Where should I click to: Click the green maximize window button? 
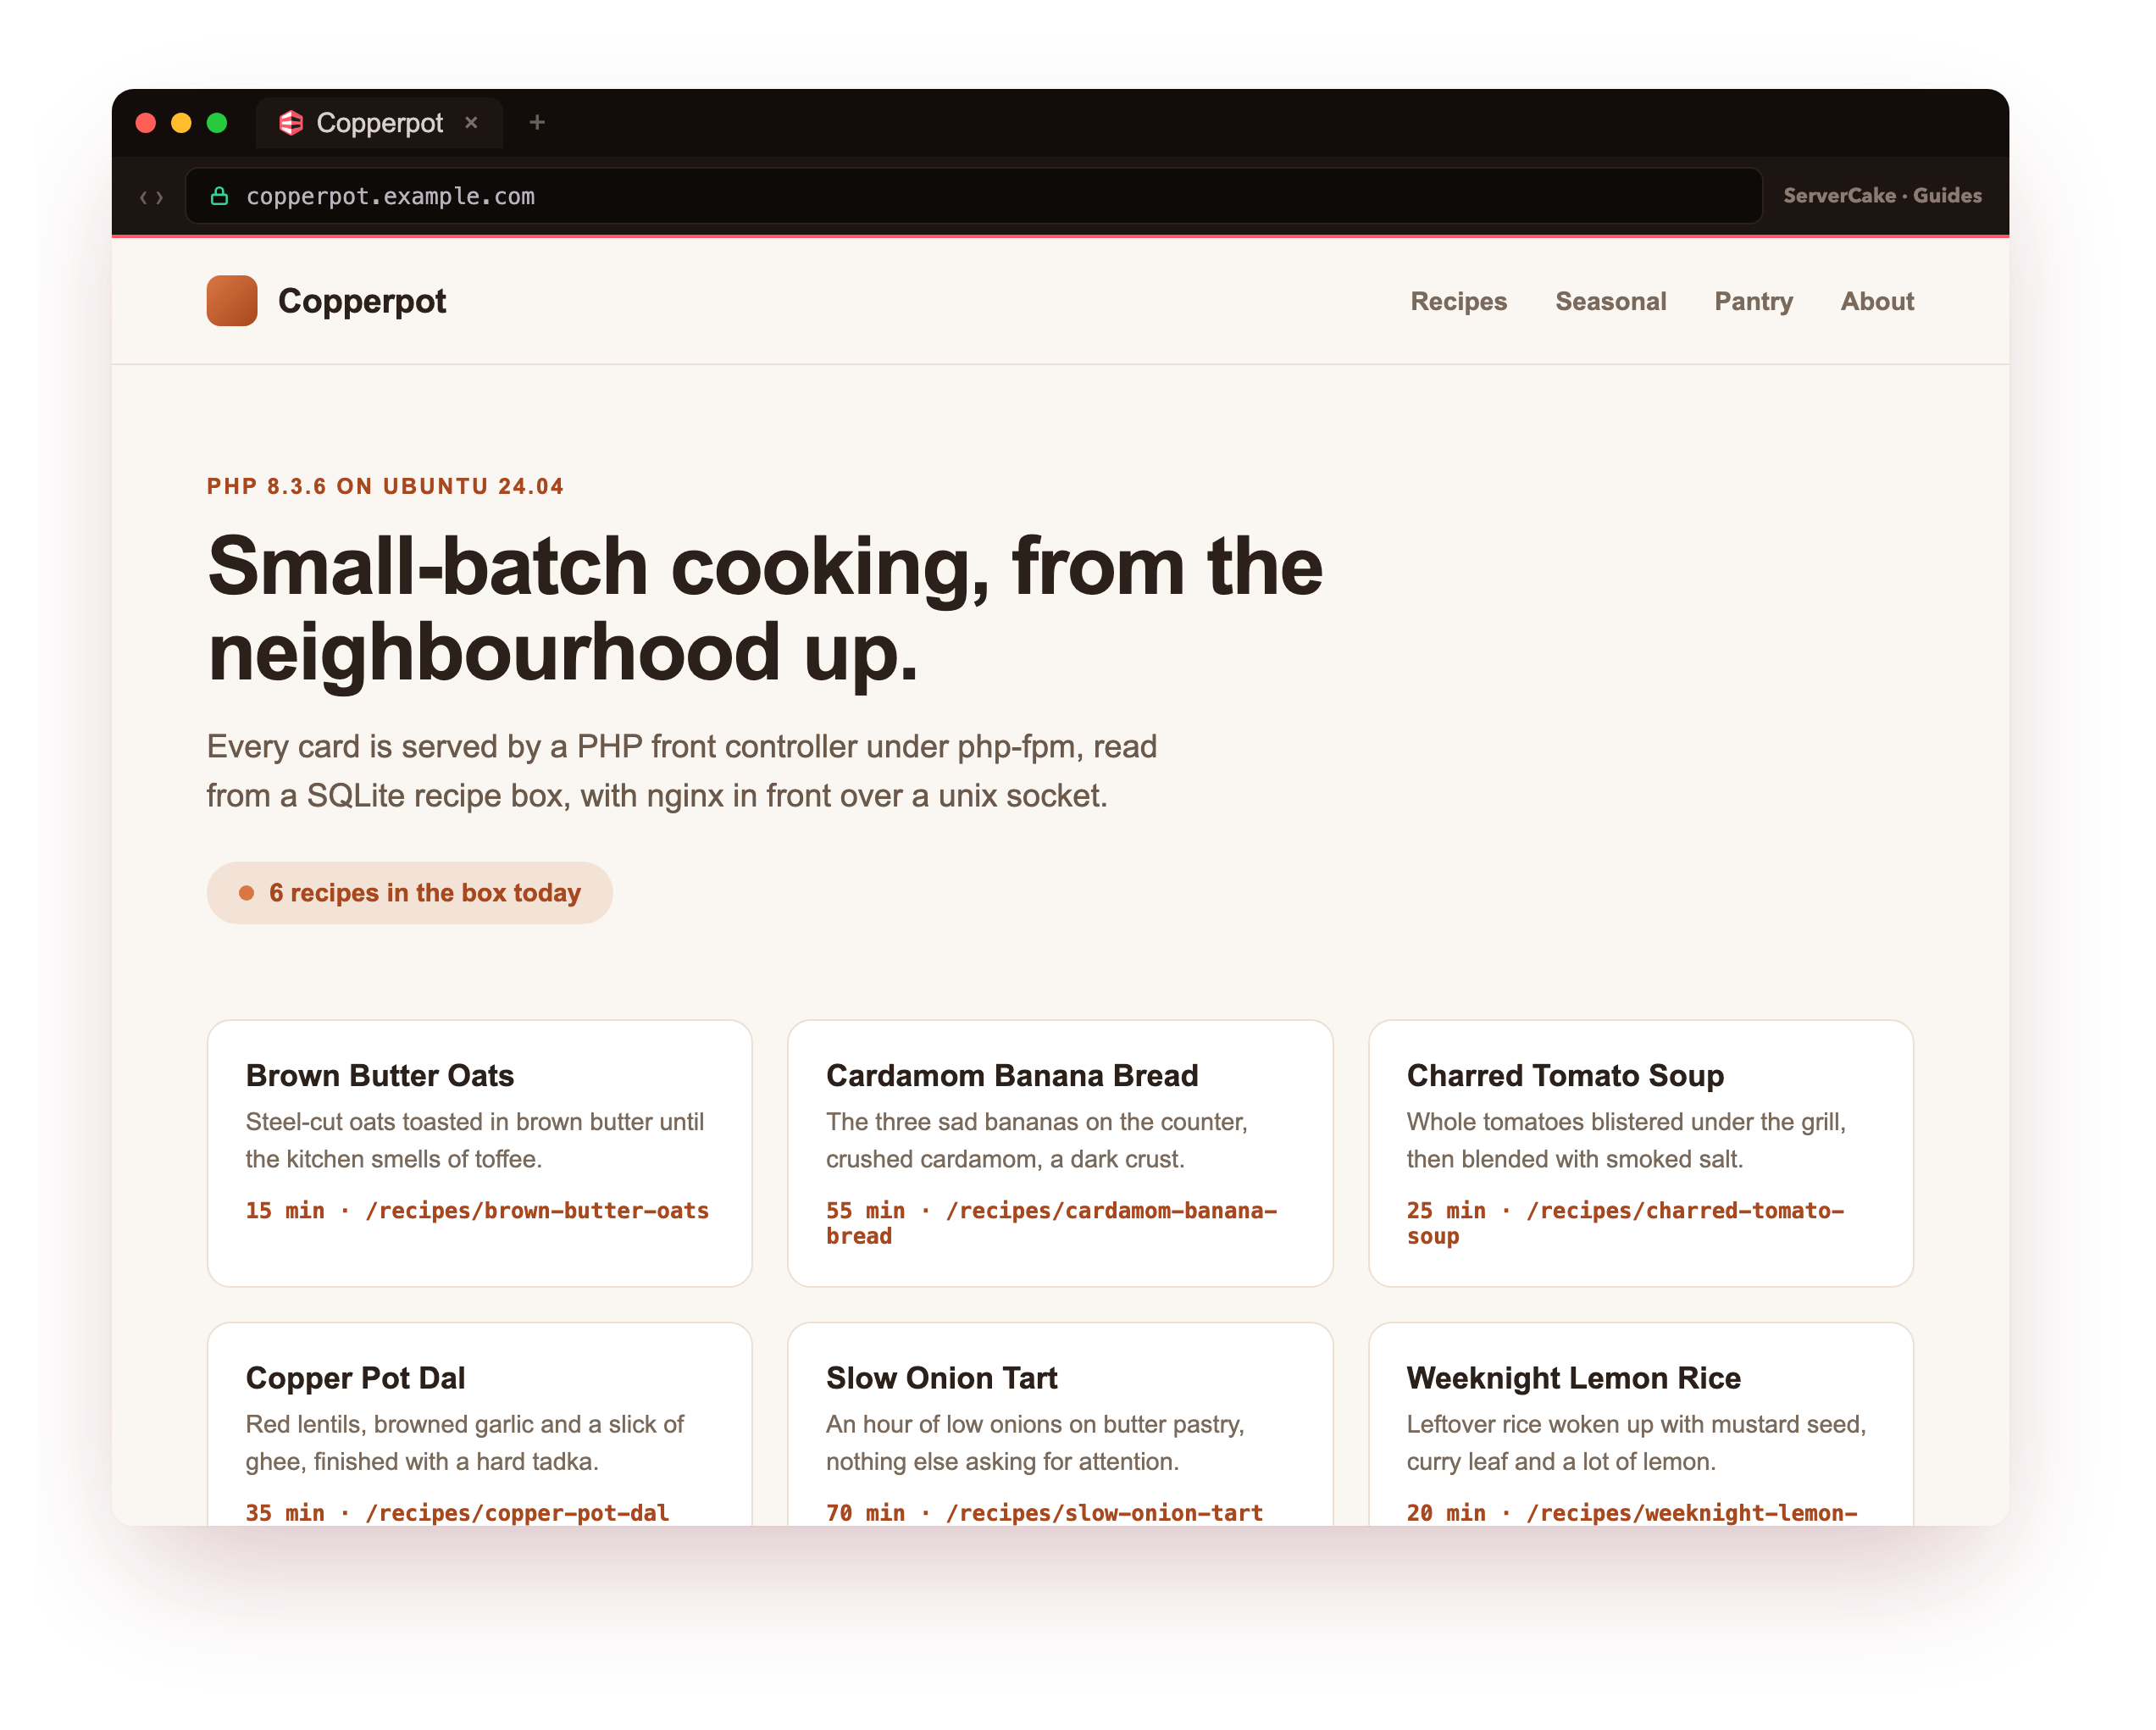[x=217, y=123]
